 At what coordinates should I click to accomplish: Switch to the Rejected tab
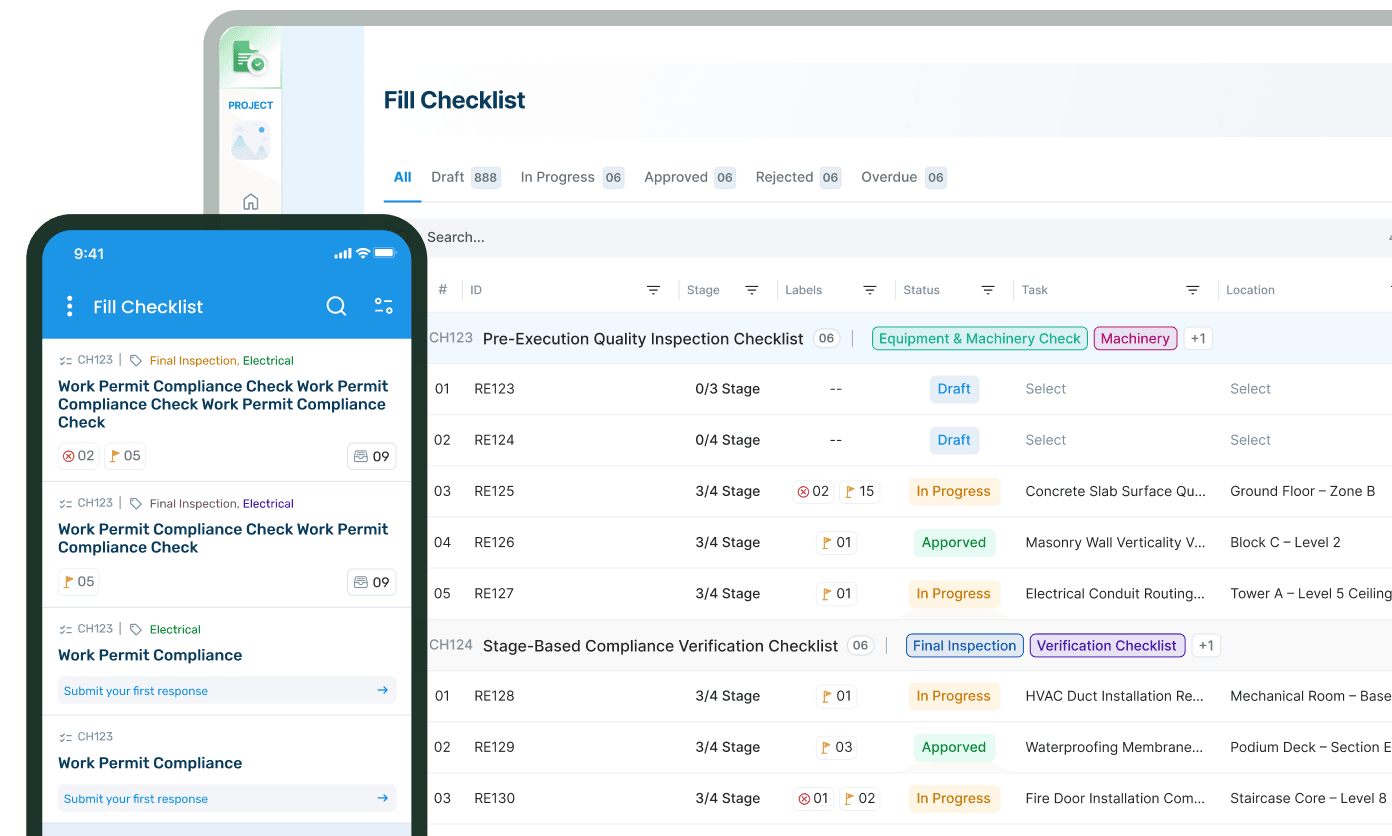[798, 177]
